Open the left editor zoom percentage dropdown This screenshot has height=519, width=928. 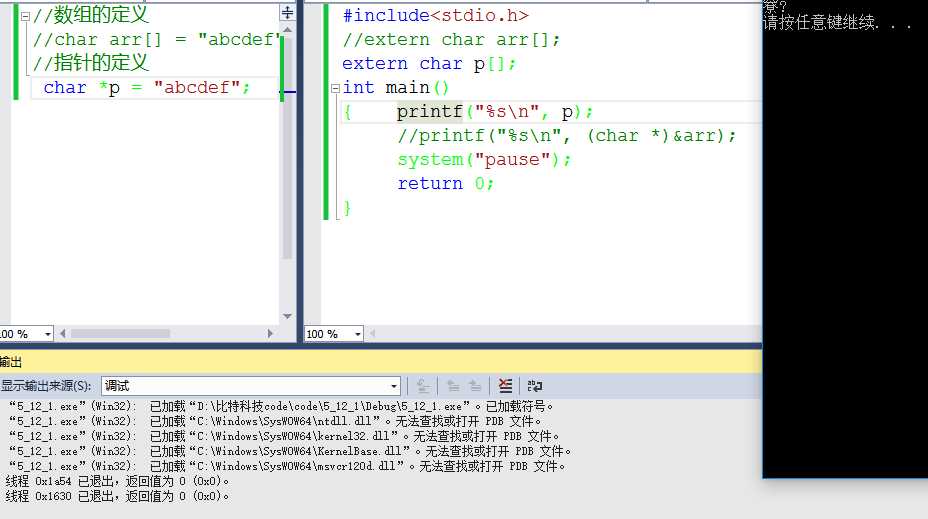click(47, 334)
